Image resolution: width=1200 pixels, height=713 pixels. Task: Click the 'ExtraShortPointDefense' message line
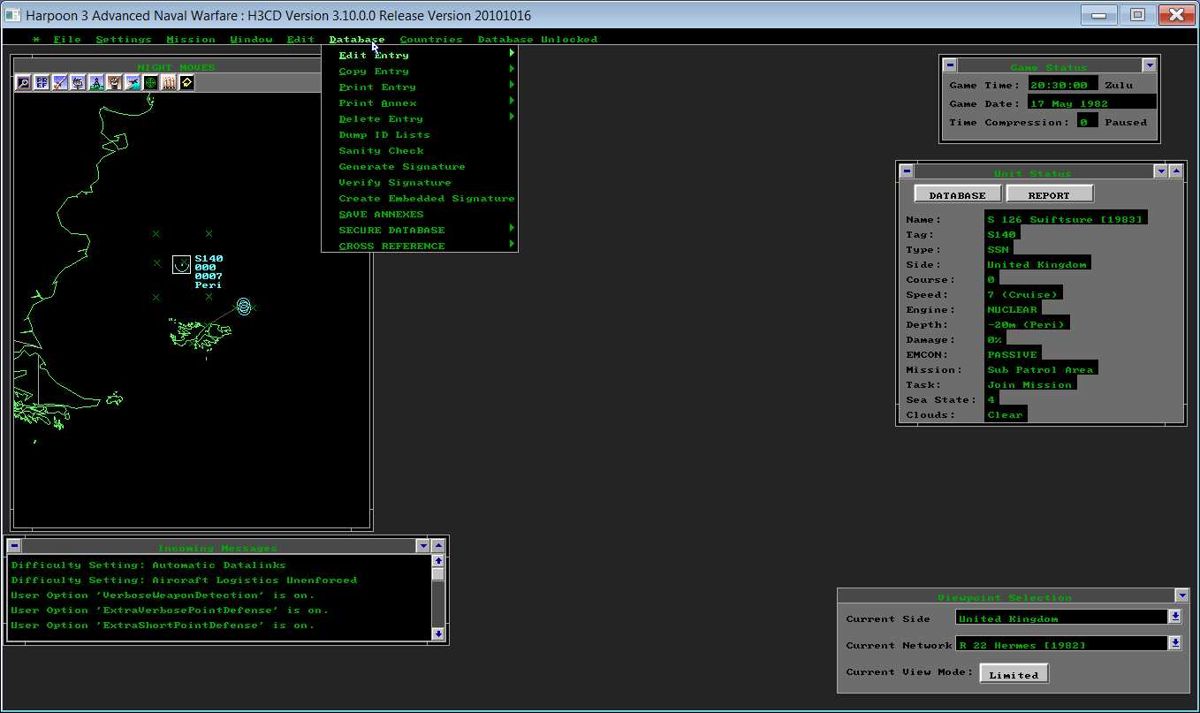click(163, 625)
